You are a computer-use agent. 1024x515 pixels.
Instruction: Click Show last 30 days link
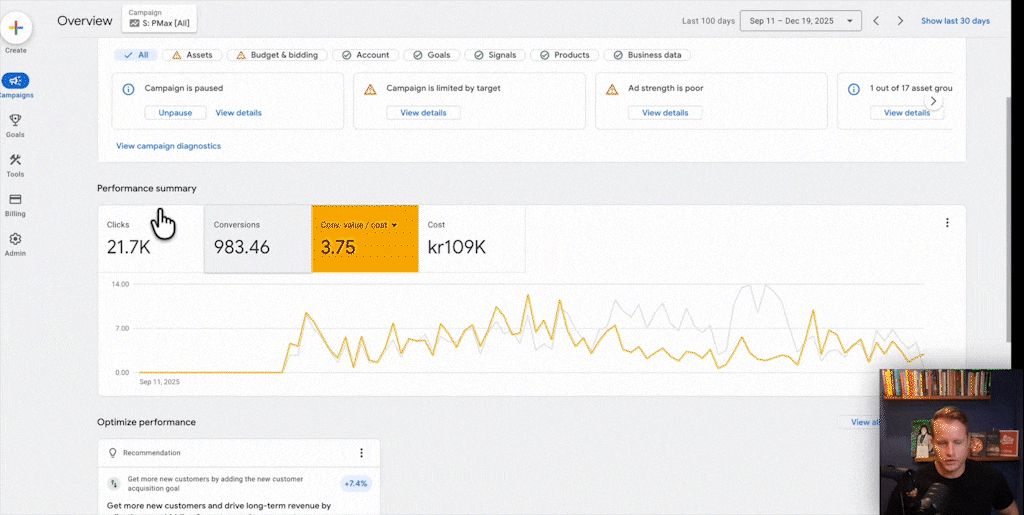coord(955,21)
